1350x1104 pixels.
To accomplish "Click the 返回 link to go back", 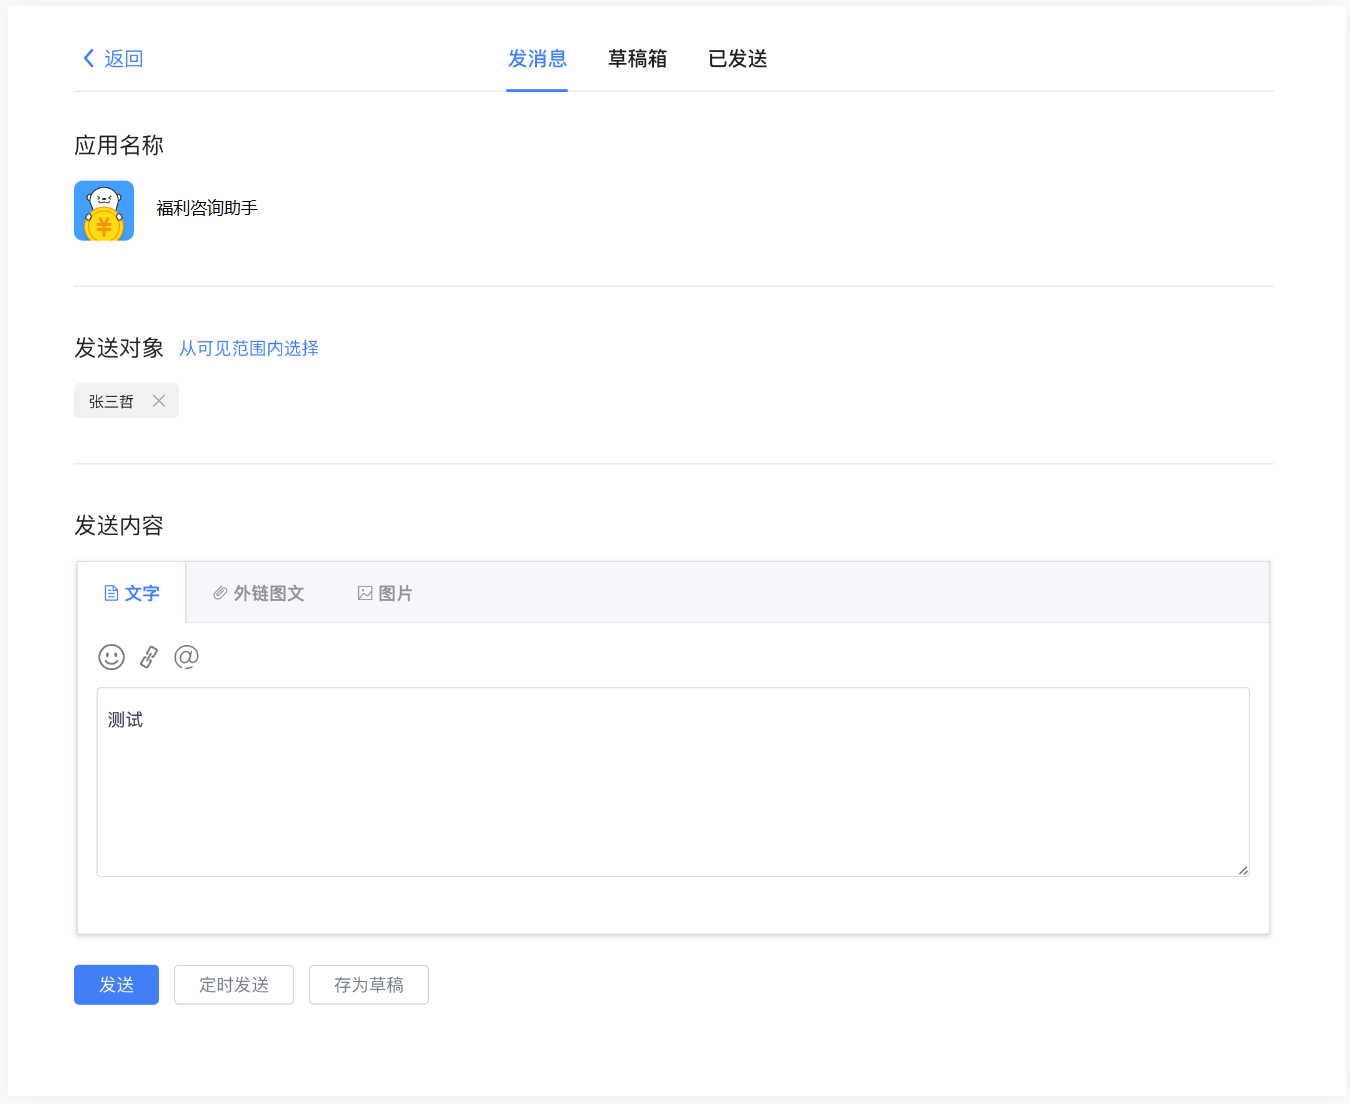I will 122,58.
